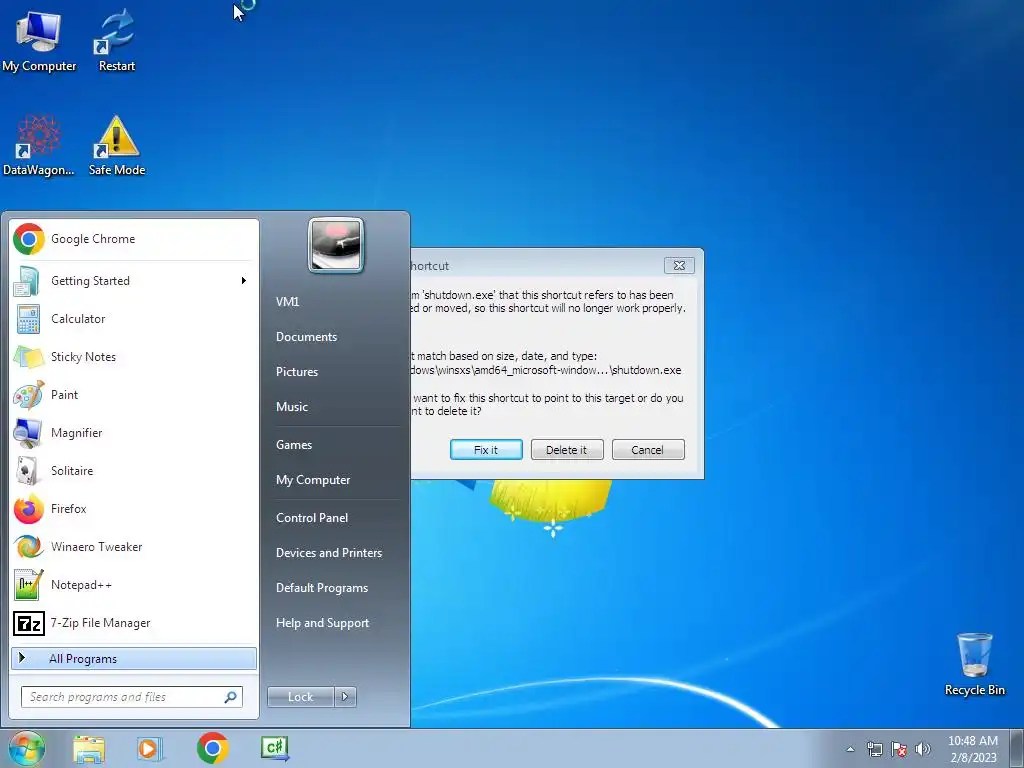Launch Google Chrome from Start menu

(135, 239)
